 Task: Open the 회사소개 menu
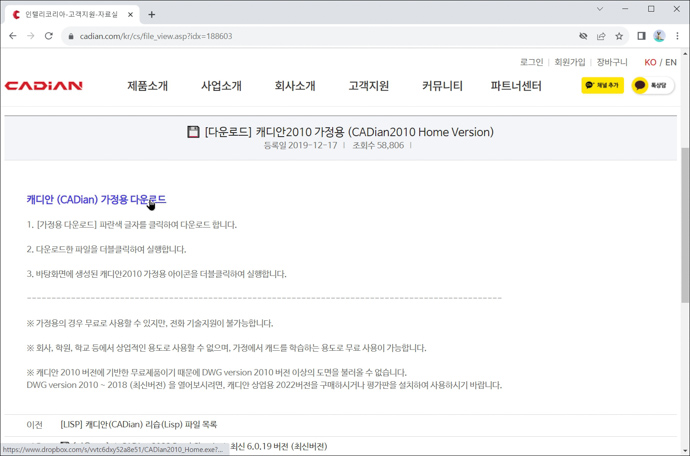click(295, 86)
